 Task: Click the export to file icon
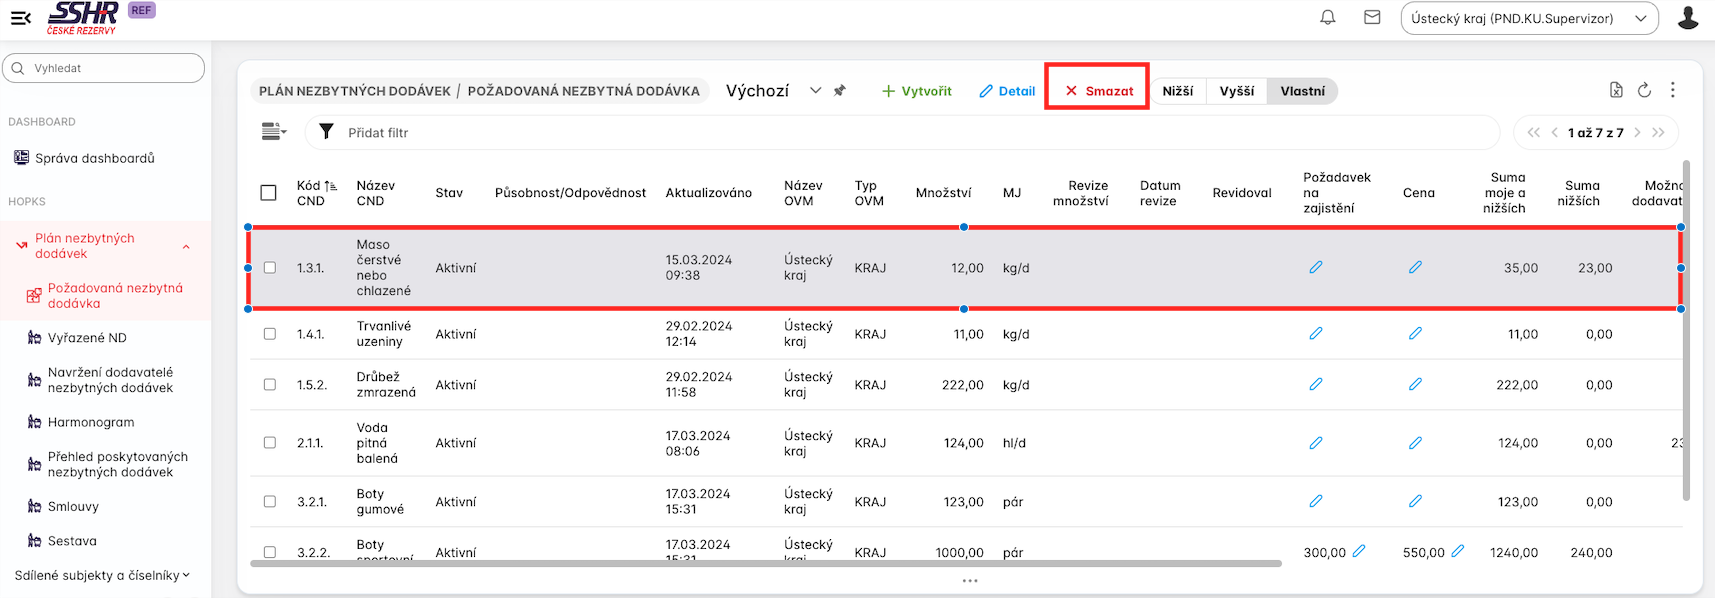point(1616,90)
